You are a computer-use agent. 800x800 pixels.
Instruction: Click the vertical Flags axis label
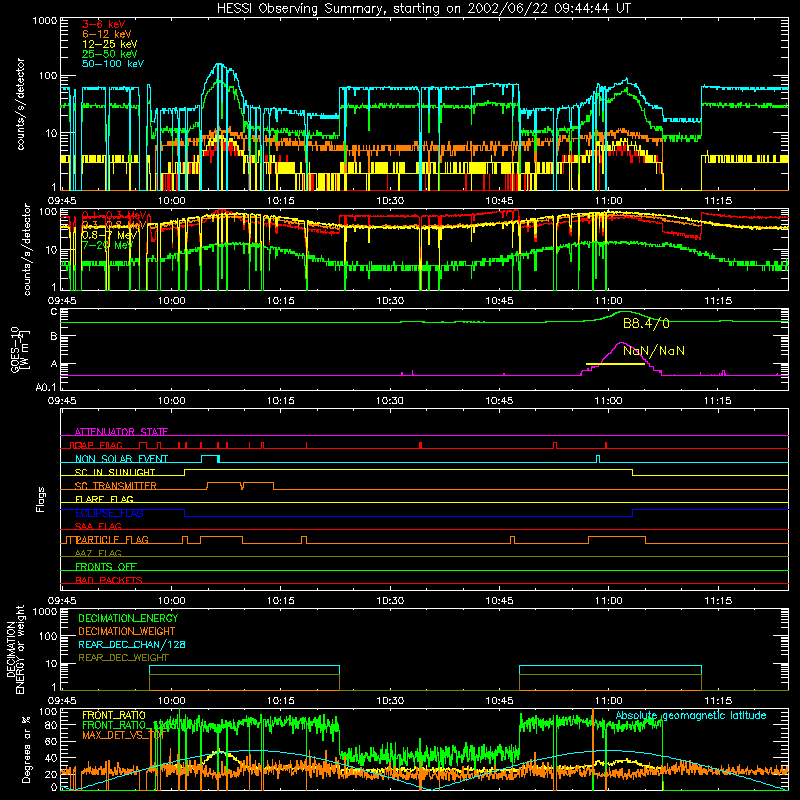(40, 499)
